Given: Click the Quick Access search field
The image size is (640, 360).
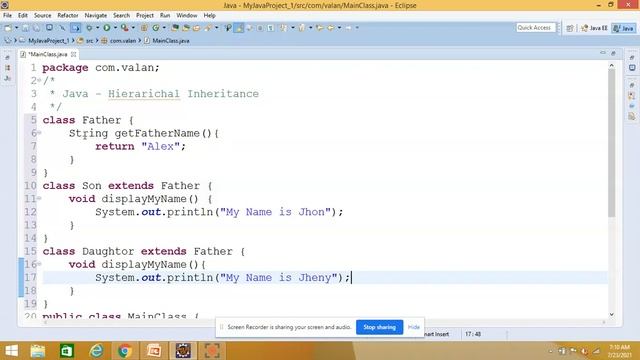Looking at the screenshot, I should point(536,28).
